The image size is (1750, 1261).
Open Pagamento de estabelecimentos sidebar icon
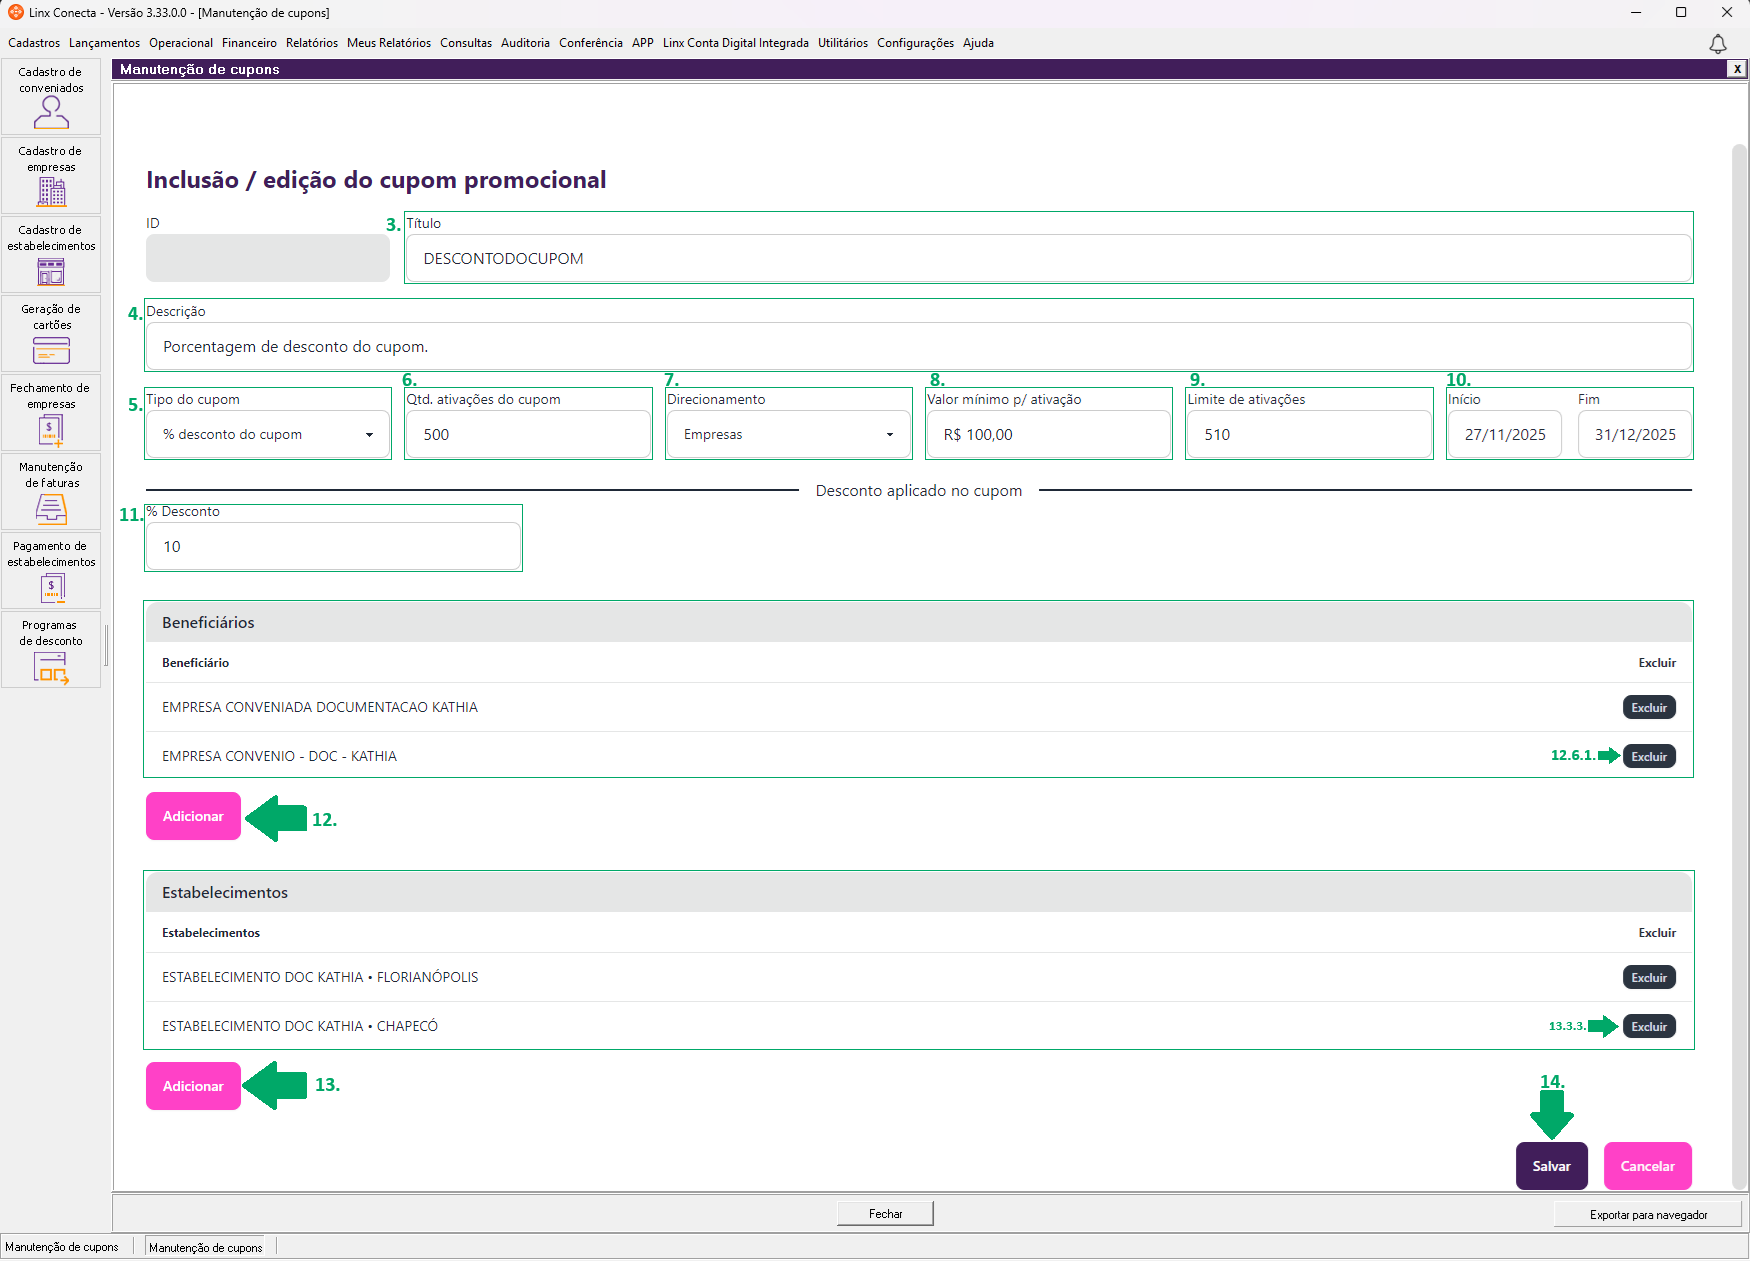point(51,571)
